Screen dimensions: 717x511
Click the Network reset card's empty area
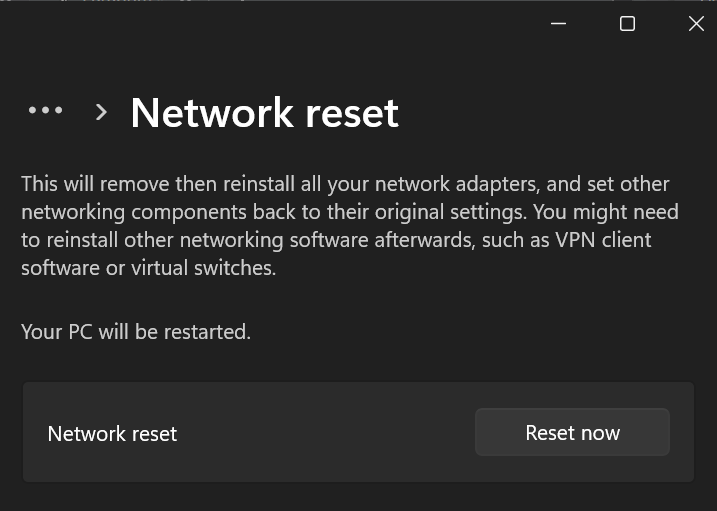point(320,434)
